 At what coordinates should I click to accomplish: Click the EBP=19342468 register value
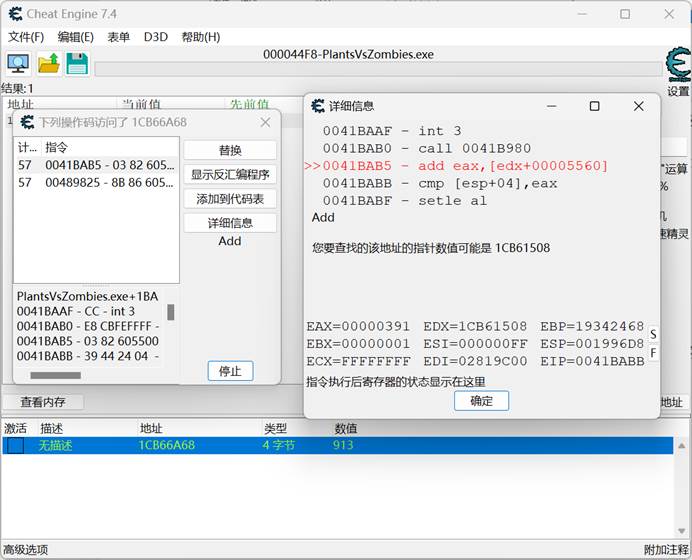click(x=592, y=327)
